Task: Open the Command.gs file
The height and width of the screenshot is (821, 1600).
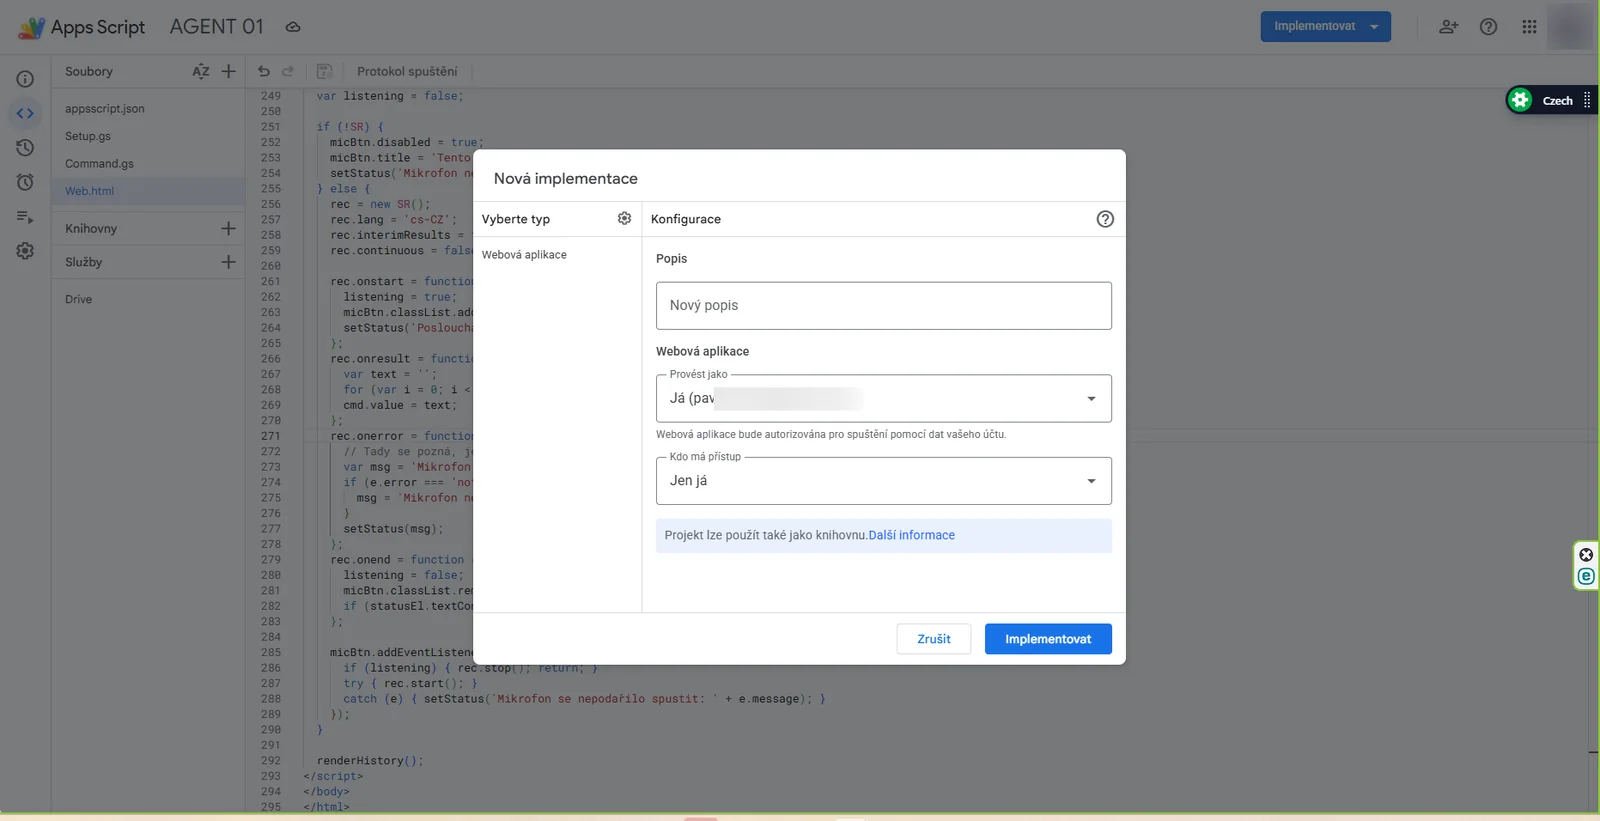Action: tap(99, 163)
